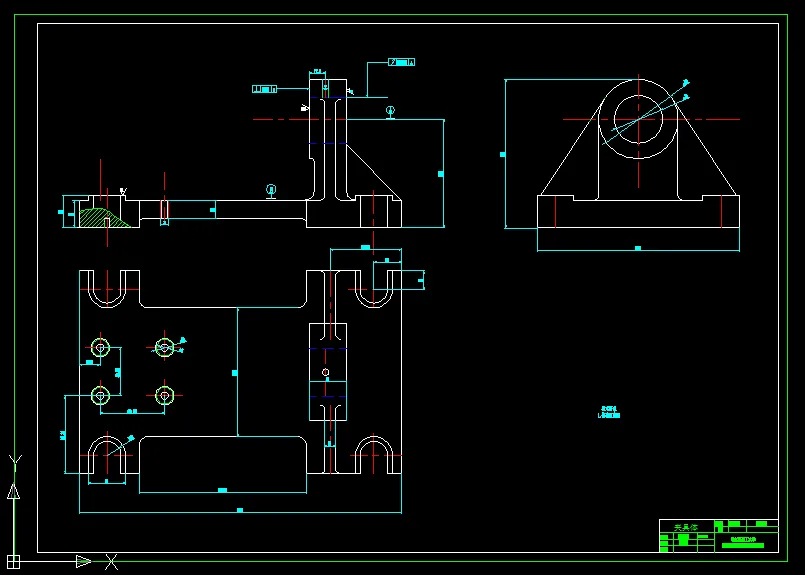Select the long green filled bar in the title block
Viewport: 805px width, 575px height.
(x=743, y=545)
